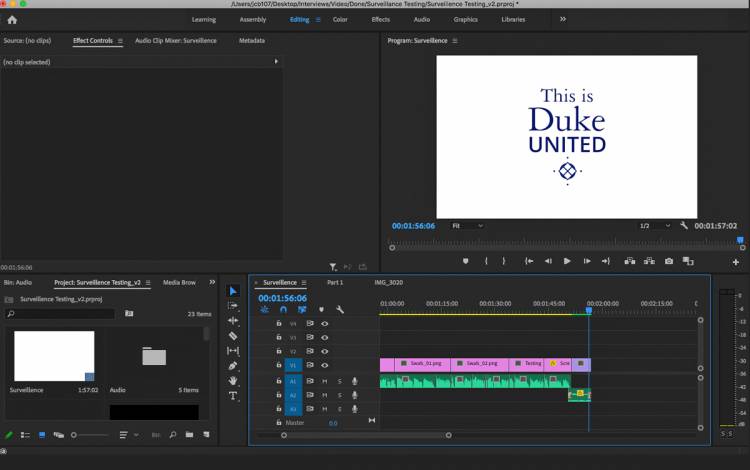Screen dimensions: 750x470
Task: Click the Find magnifier in Project panel footer
Action: click(173, 435)
